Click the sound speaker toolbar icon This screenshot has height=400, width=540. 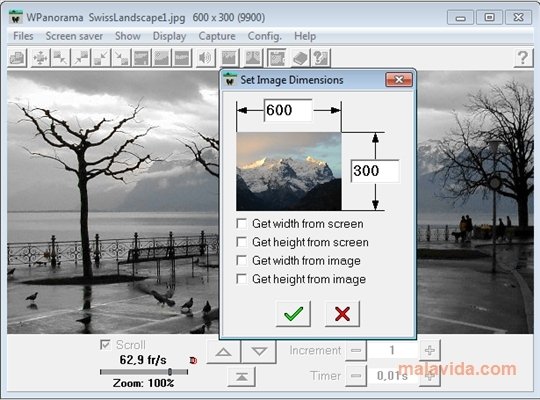(x=205, y=58)
